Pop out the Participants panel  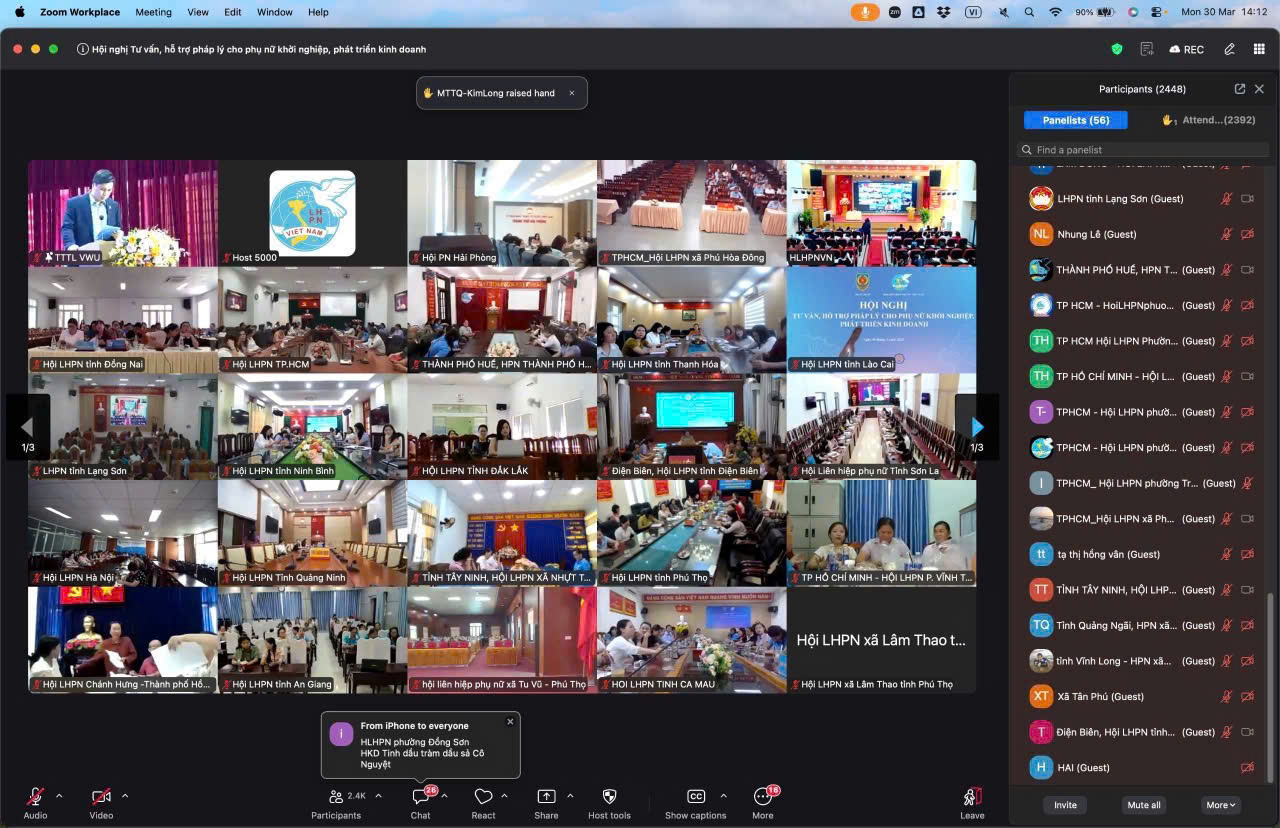point(1240,89)
